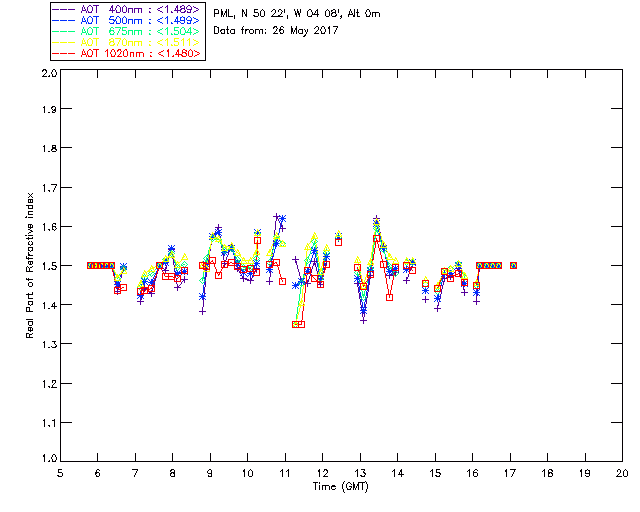
Task: Click the 1.5 y-axis label
Action: pyautogui.click(x=50, y=266)
